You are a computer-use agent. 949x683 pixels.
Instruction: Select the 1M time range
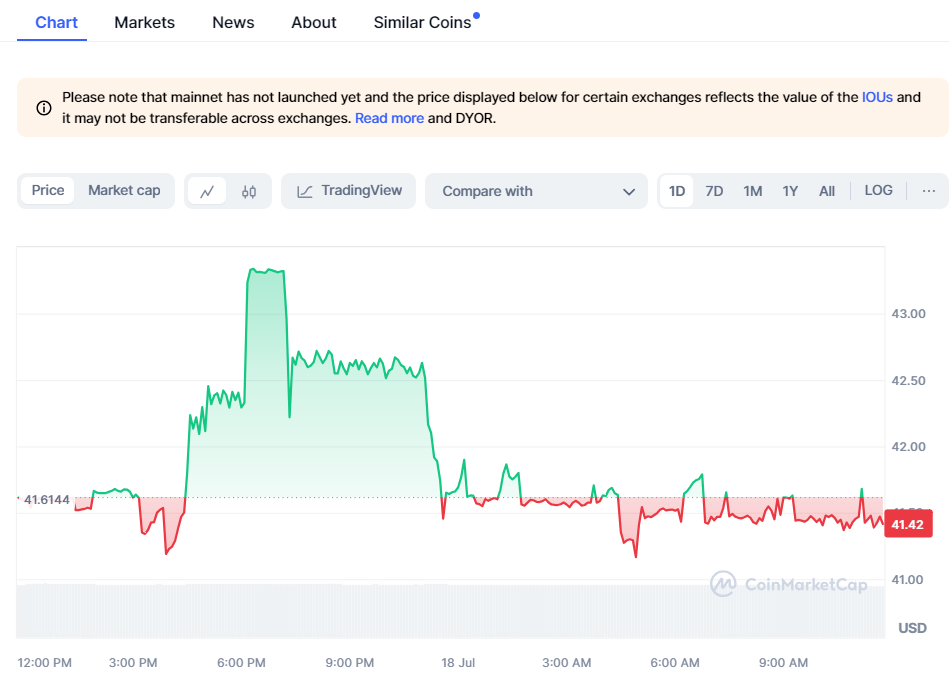tap(753, 191)
